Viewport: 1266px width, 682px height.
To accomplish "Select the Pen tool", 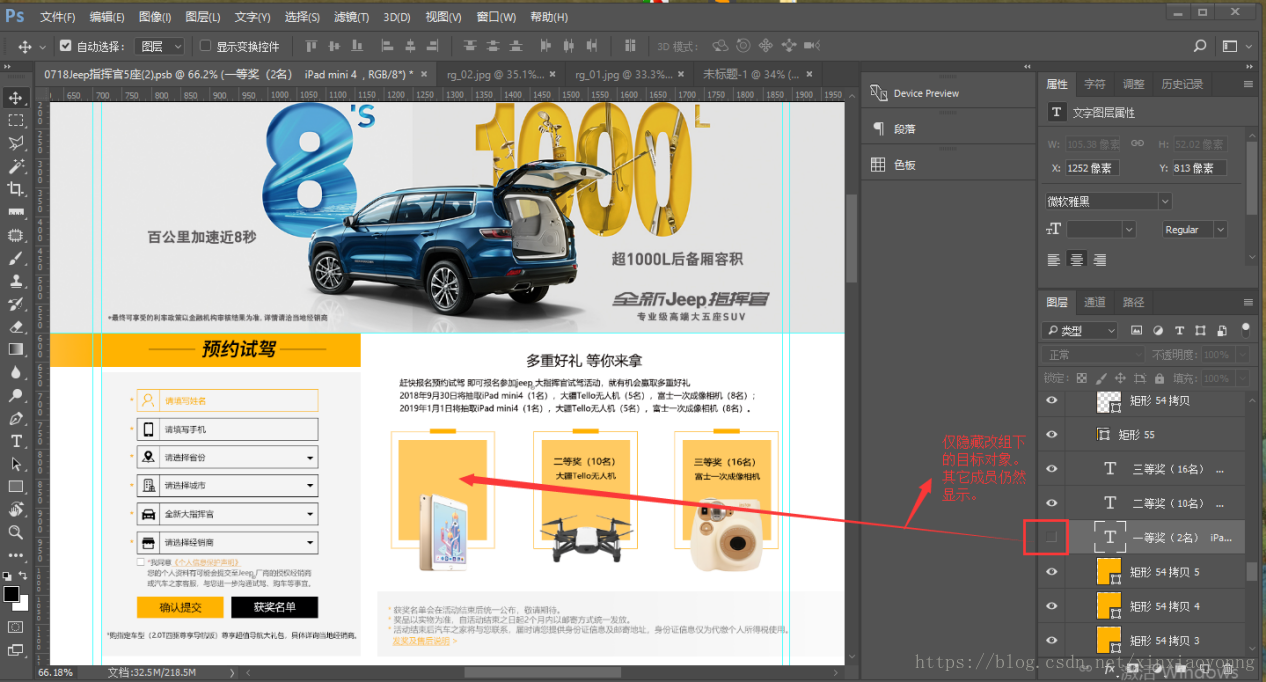I will click(15, 418).
